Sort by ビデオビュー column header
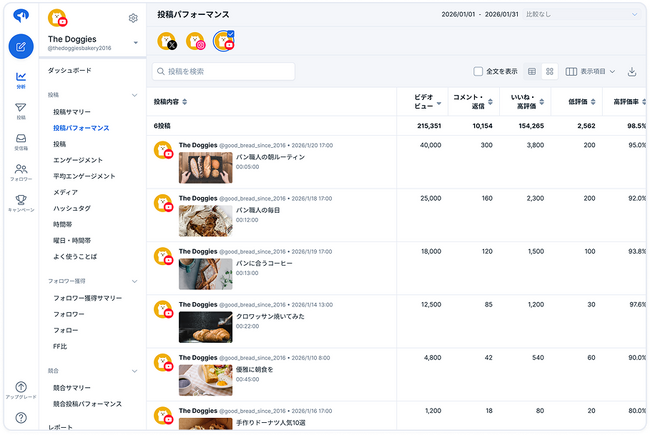Screen dimensions: 650x436 [x=426, y=101]
